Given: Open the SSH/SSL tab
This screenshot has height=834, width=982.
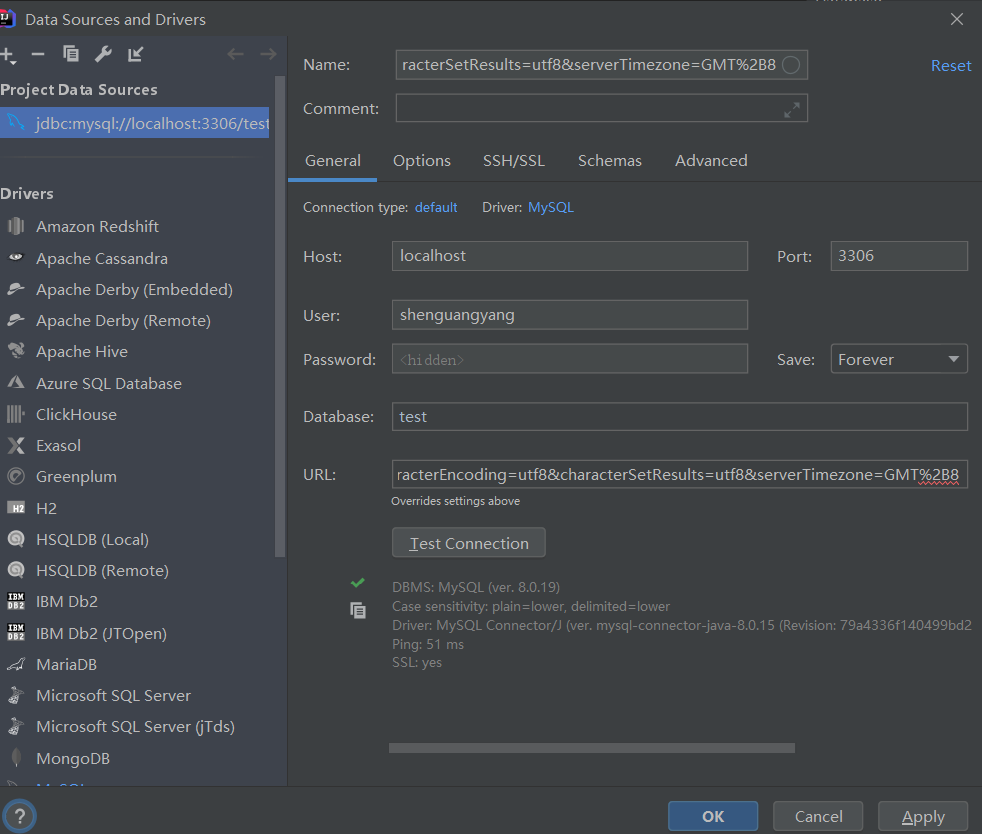Looking at the screenshot, I should [514, 161].
